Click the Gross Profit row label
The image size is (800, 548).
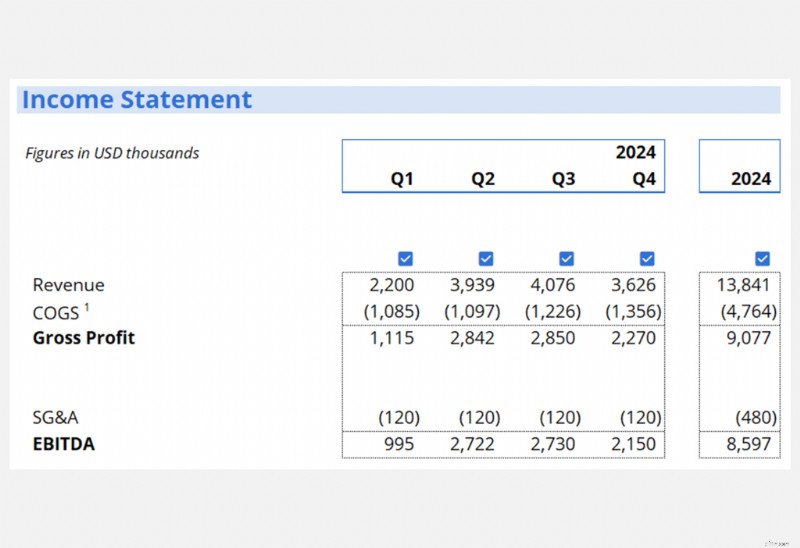click(x=84, y=338)
